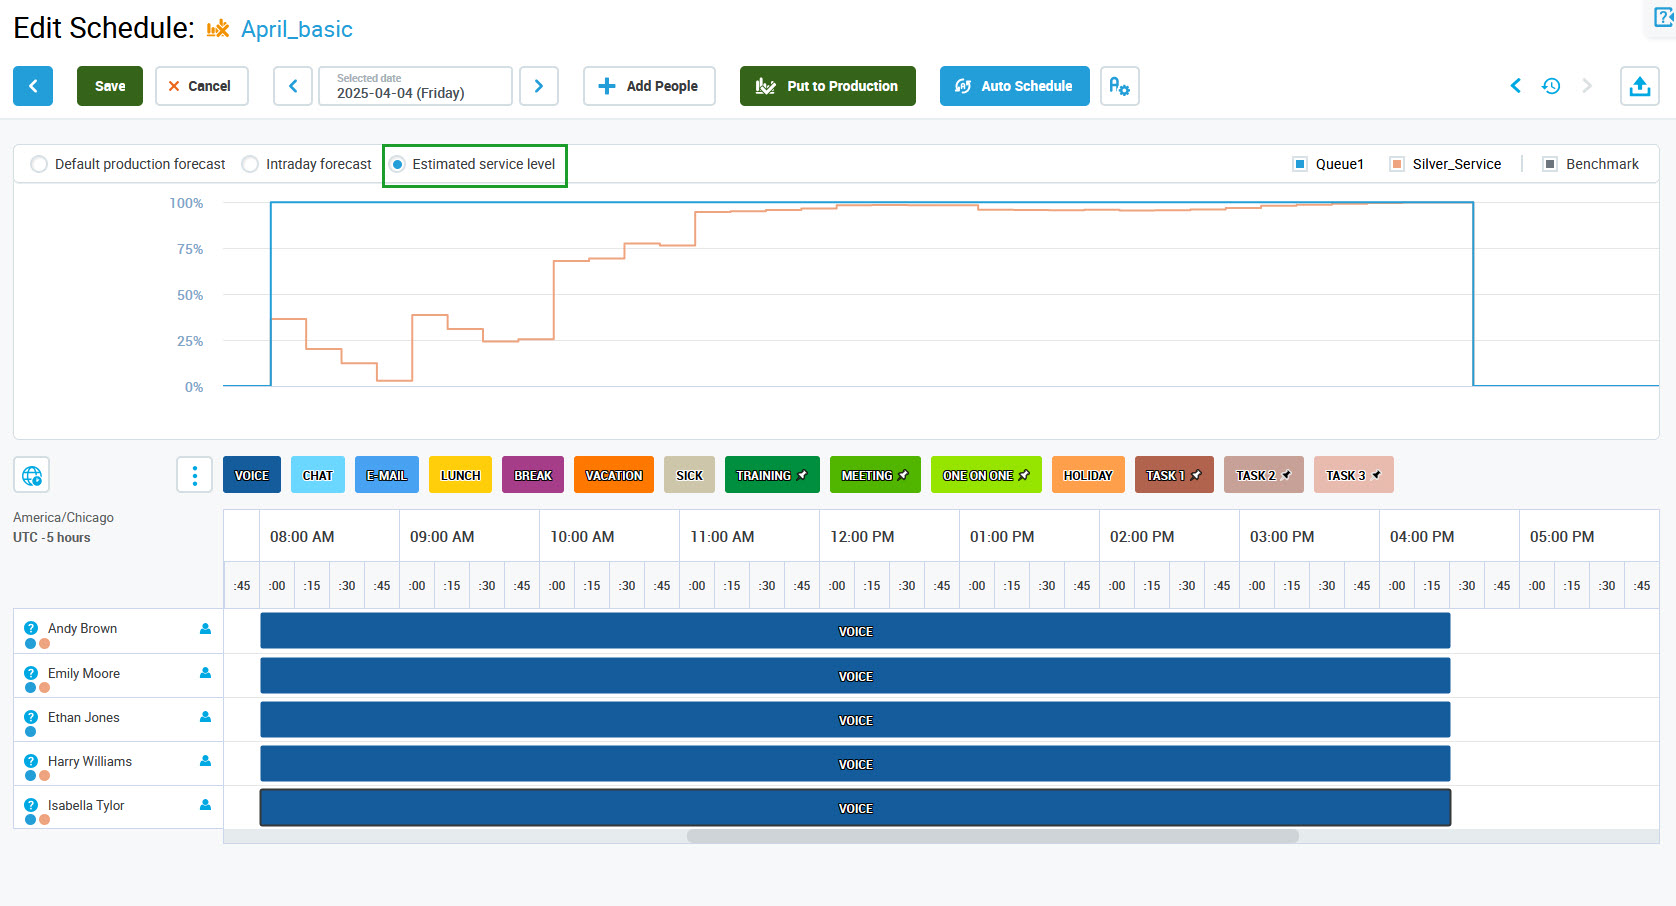Toggle the Queue1 legend checkbox
The width and height of the screenshot is (1676, 906).
(1300, 164)
